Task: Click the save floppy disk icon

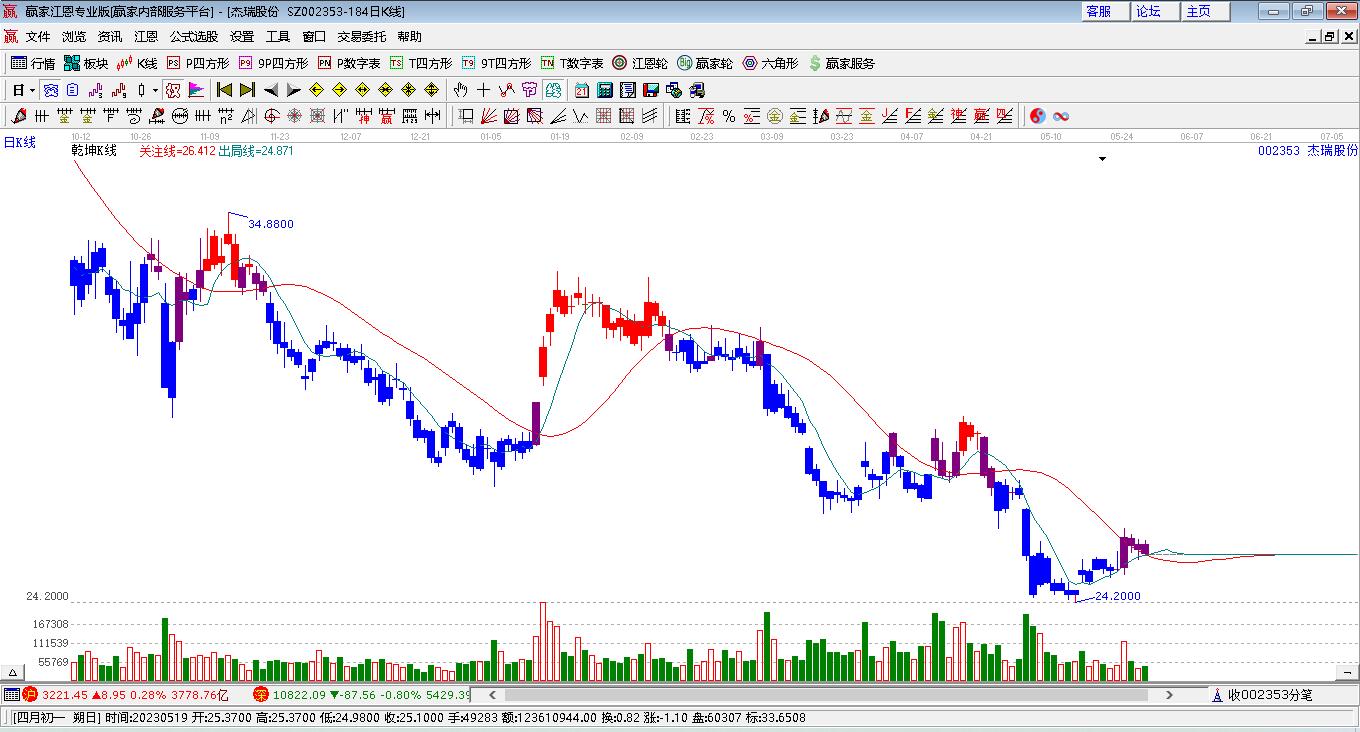Action: (650, 90)
